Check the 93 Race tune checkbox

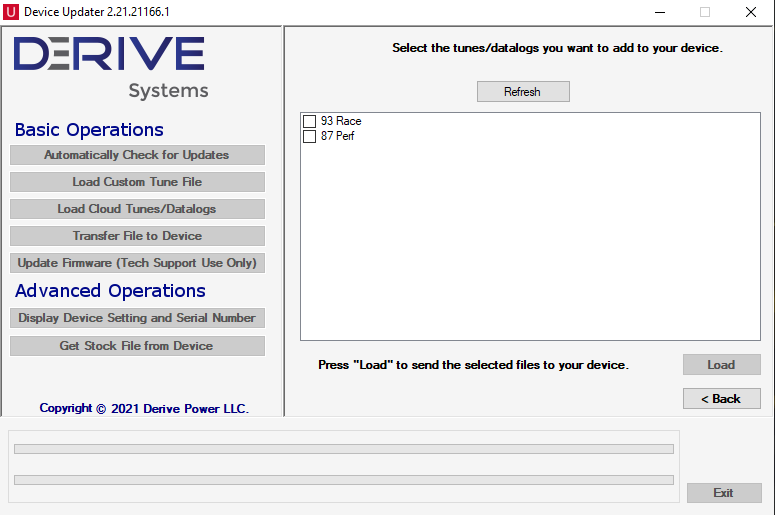tap(309, 121)
